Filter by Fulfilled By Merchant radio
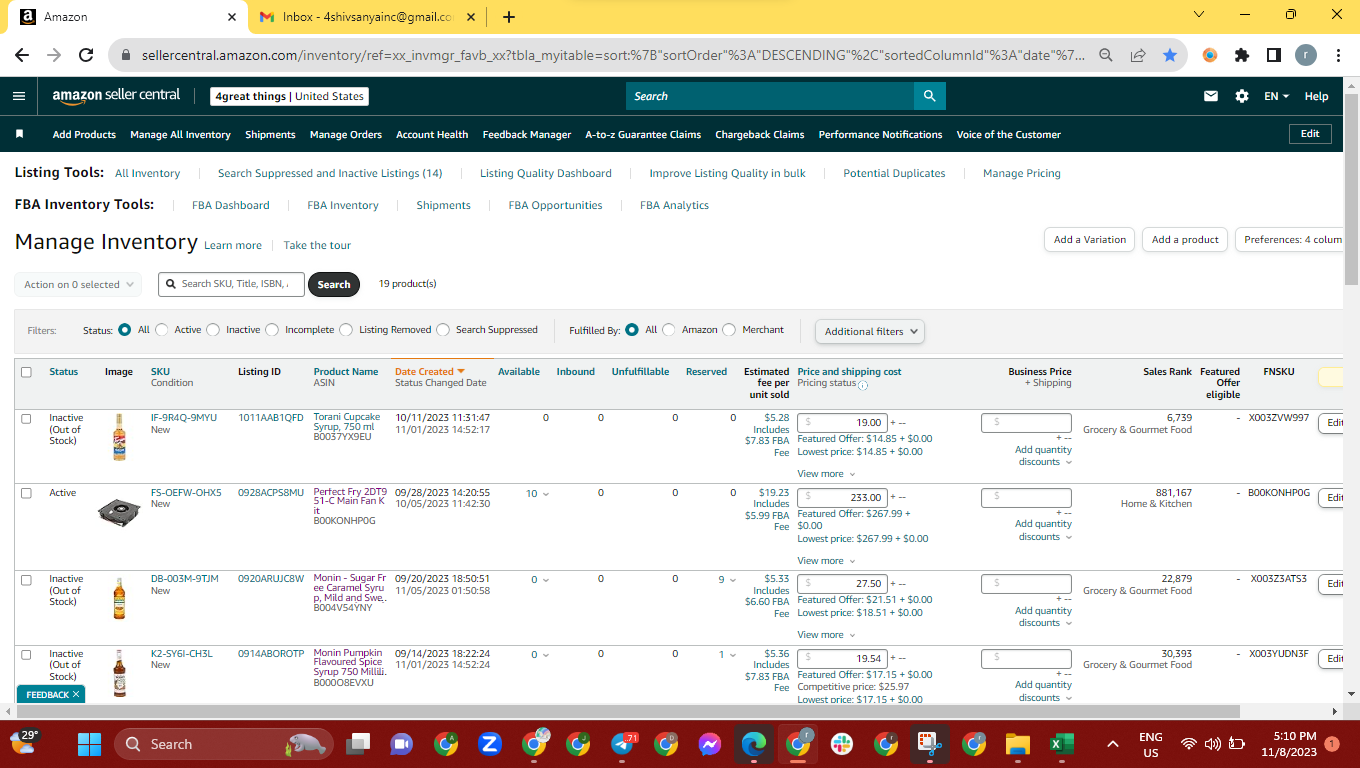Viewport: 1360px width, 768px height. (729, 330)
